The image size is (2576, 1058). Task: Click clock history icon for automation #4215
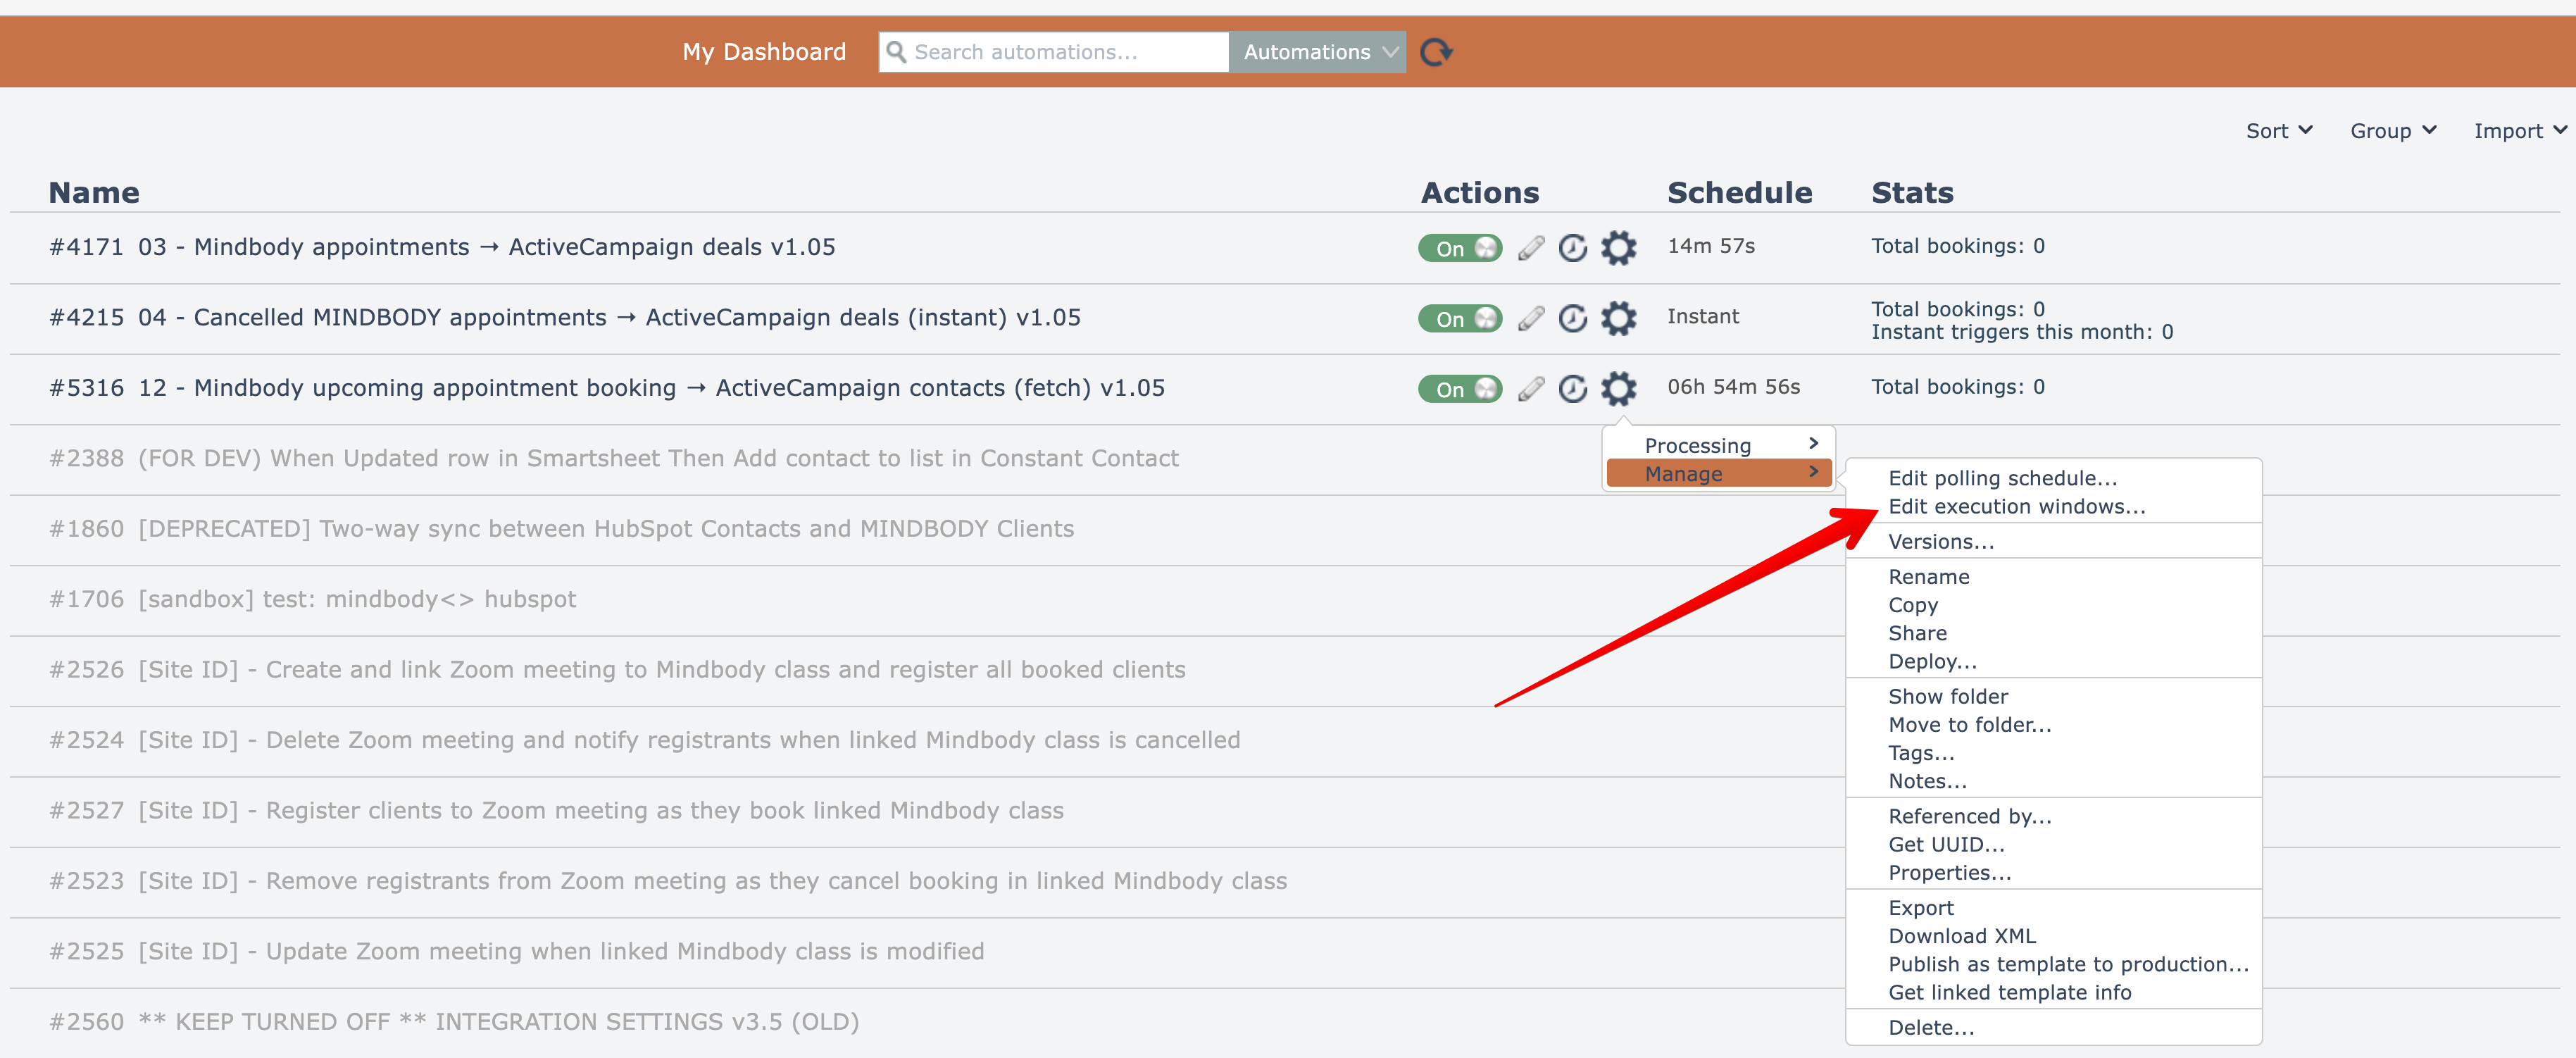point(1573,318)
